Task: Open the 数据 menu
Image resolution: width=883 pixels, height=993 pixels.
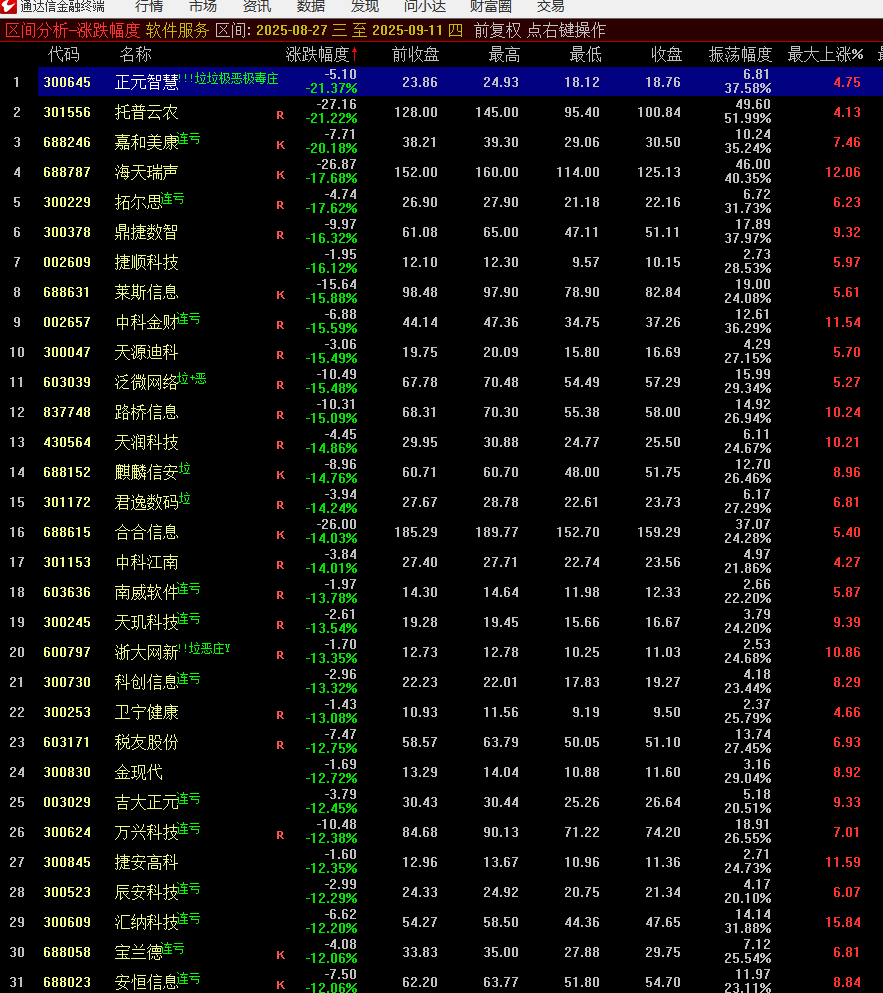Action: tap(310, 6)
